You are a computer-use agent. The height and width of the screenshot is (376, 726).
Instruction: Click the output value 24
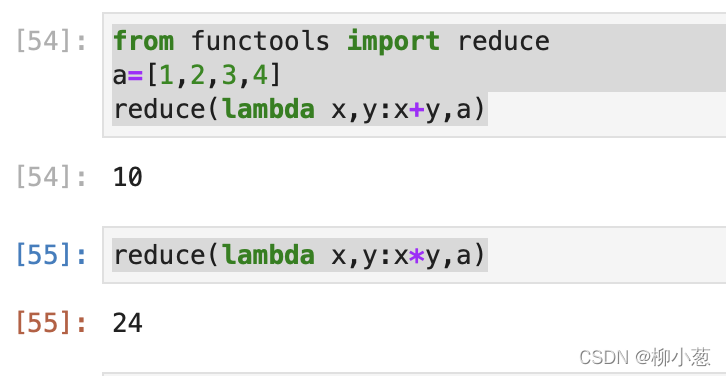(128, 323)
